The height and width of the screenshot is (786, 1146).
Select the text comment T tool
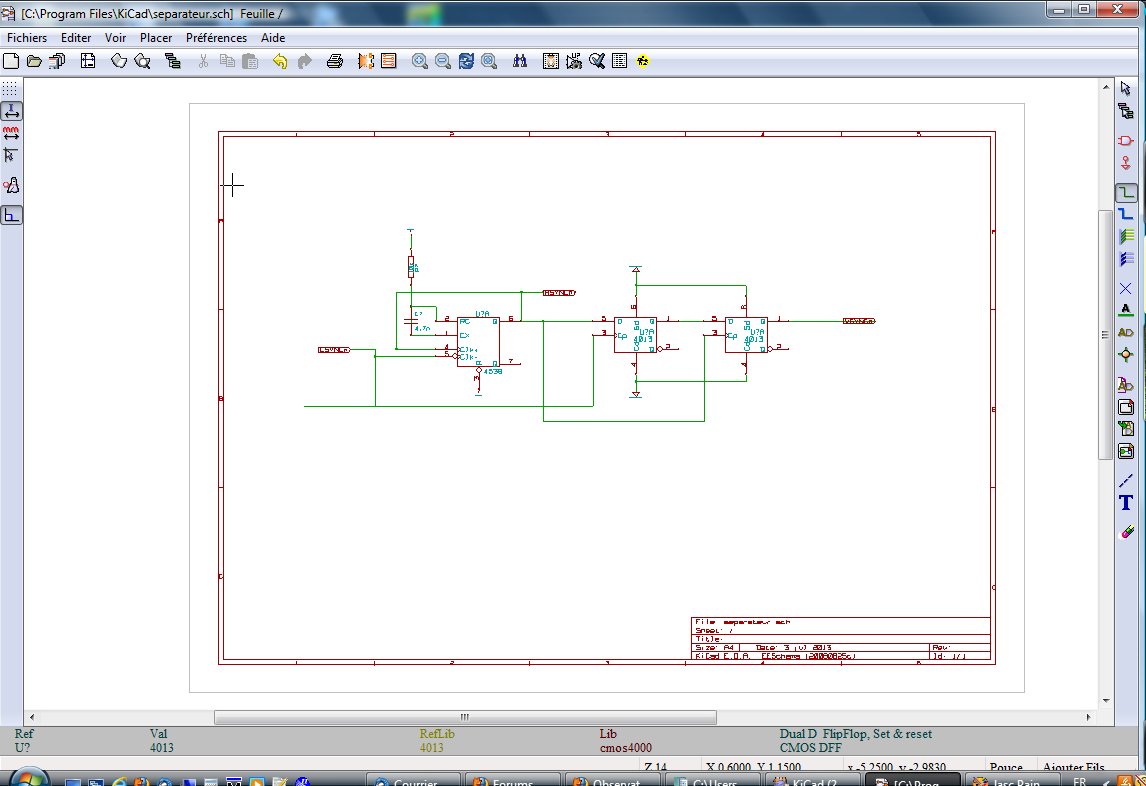[x=1126, y=502]
